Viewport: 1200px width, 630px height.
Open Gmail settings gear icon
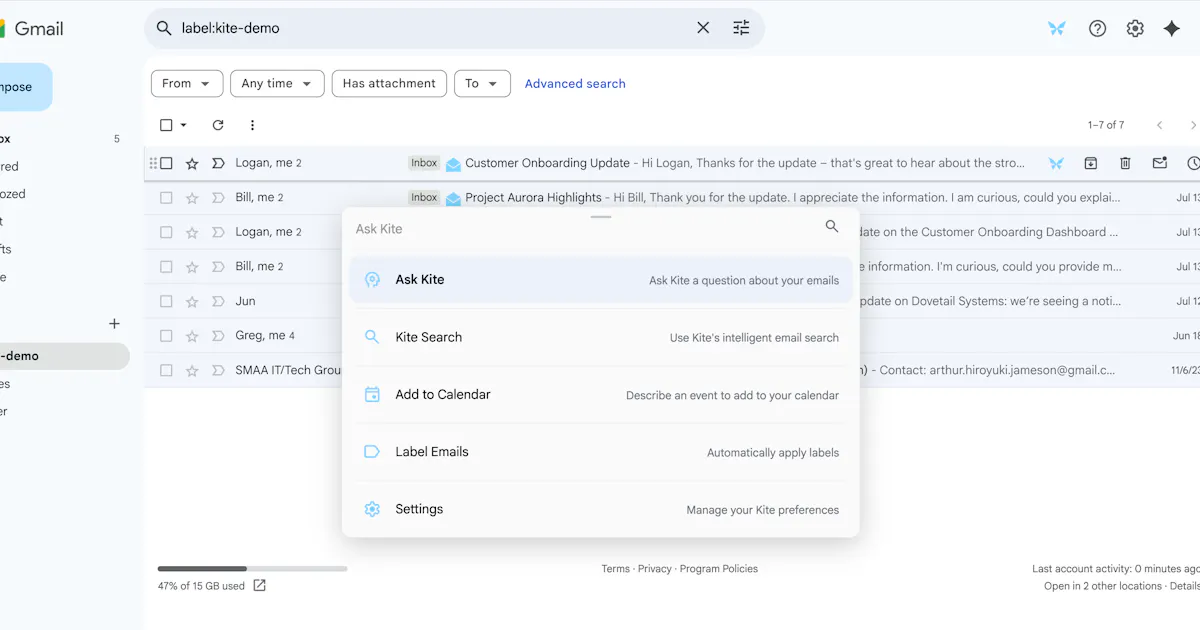[1135, 29]
